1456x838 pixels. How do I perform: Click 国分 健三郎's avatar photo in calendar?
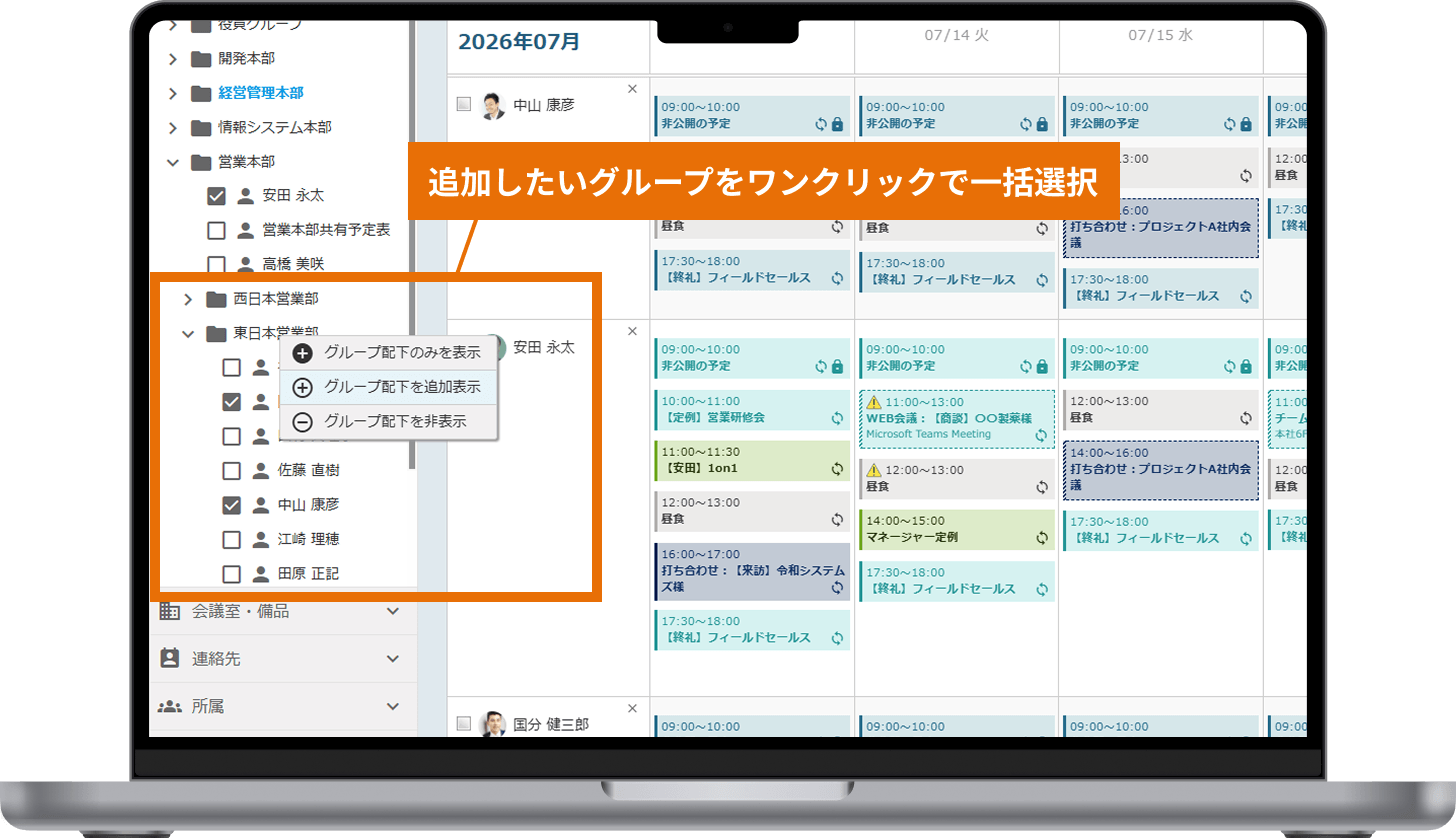pyautogui.click(x=493, y=724)
